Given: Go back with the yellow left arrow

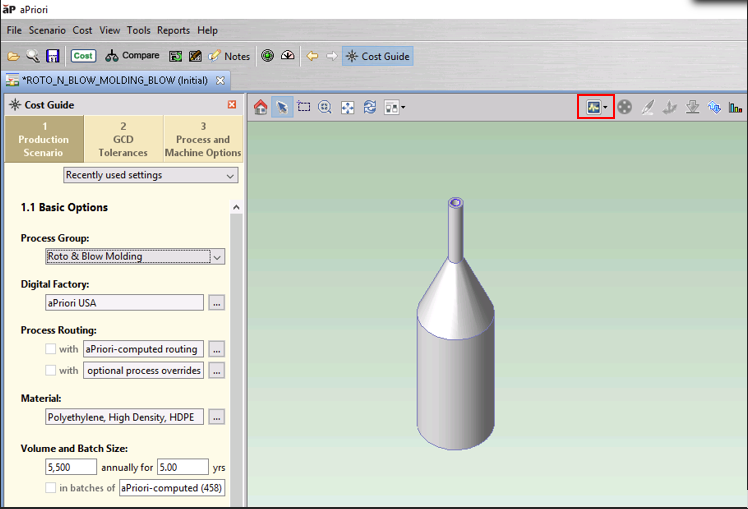Looking at the screenshot, I should (x=312, y=56).
